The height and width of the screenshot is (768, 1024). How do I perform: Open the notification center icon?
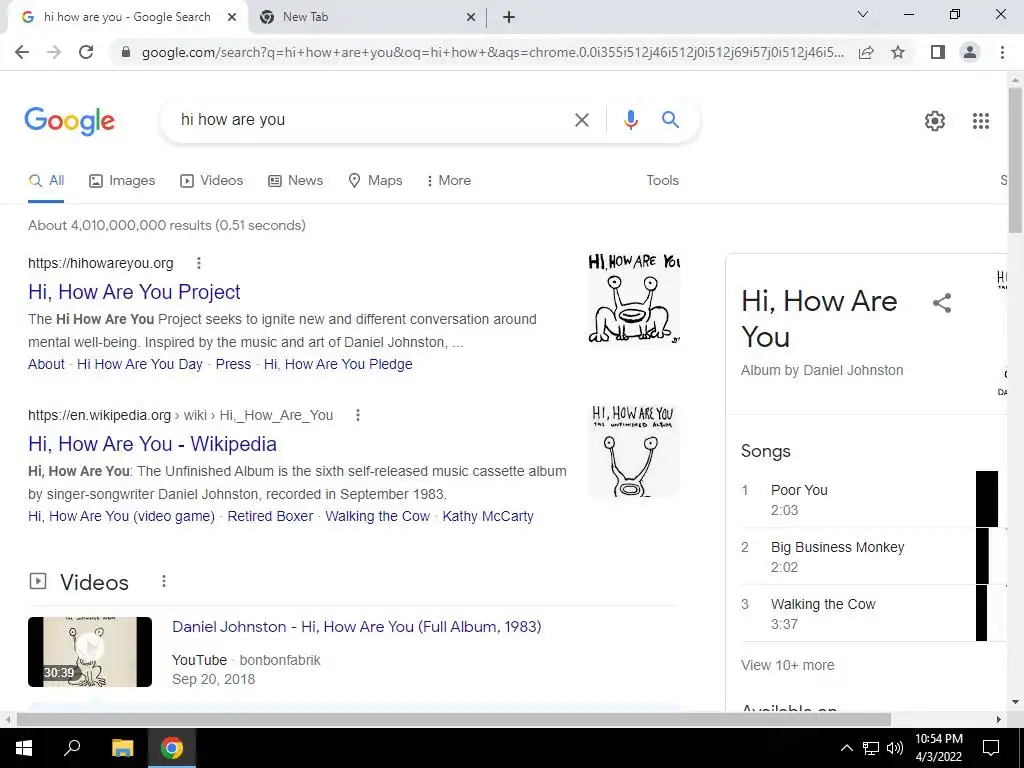tap(991, 748)
